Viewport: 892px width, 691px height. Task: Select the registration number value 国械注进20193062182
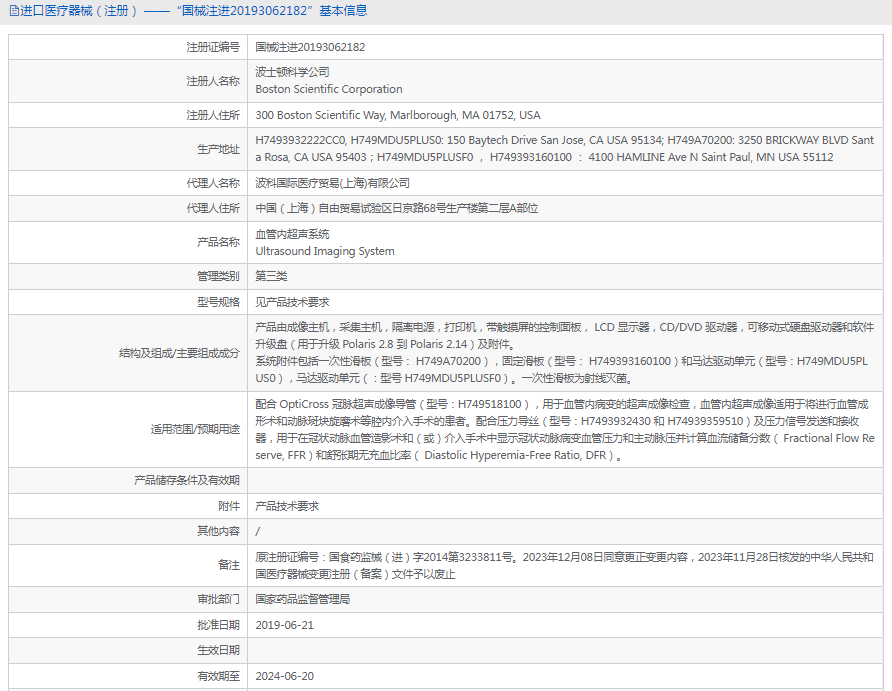pyautogui.click(x=310, y=47)
